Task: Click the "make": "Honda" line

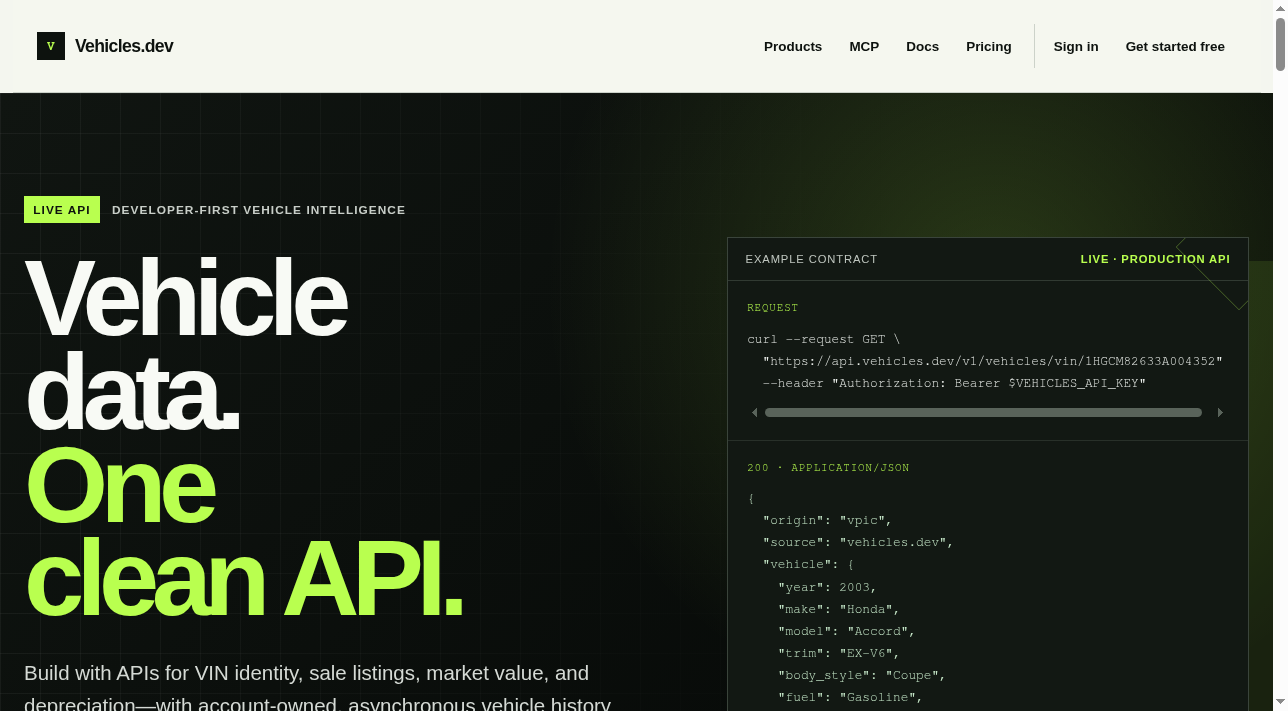Action: [x=839, y=609]
